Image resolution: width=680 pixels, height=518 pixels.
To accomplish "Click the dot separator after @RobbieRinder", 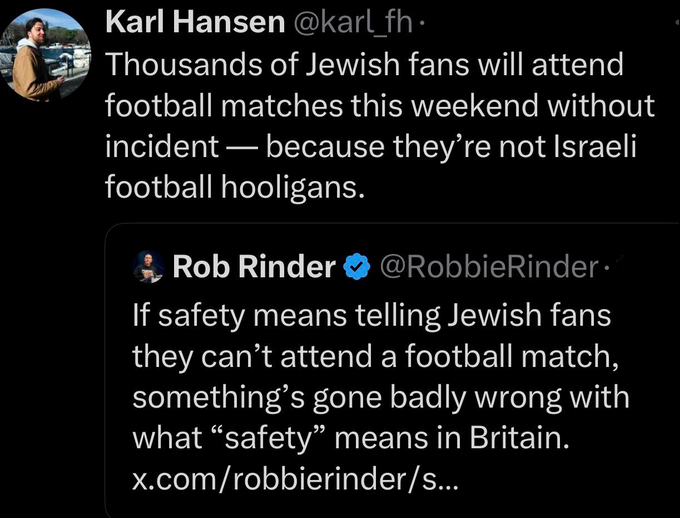I will pyautogui.click(x=606, y=267).
